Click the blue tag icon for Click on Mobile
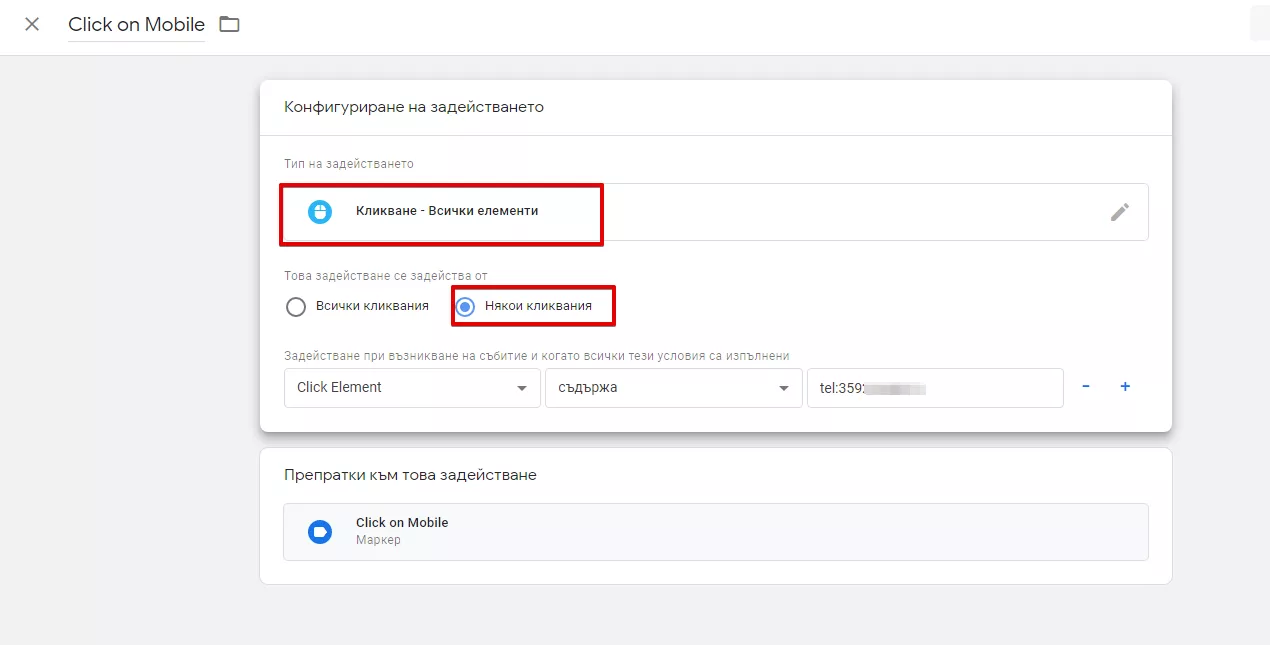Screen dimensions: 1270x645 tap(320, 532)
